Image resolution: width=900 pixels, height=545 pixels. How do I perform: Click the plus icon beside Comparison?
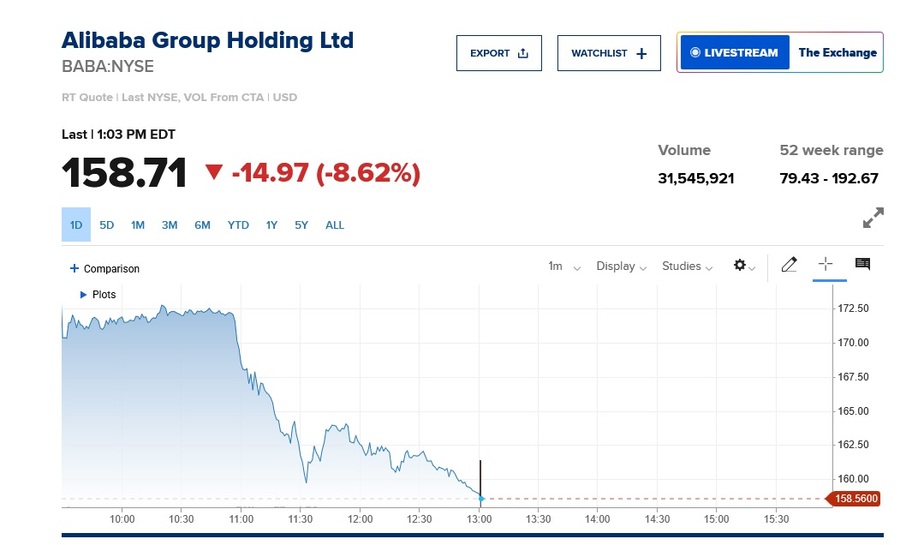tap(74, 269)
